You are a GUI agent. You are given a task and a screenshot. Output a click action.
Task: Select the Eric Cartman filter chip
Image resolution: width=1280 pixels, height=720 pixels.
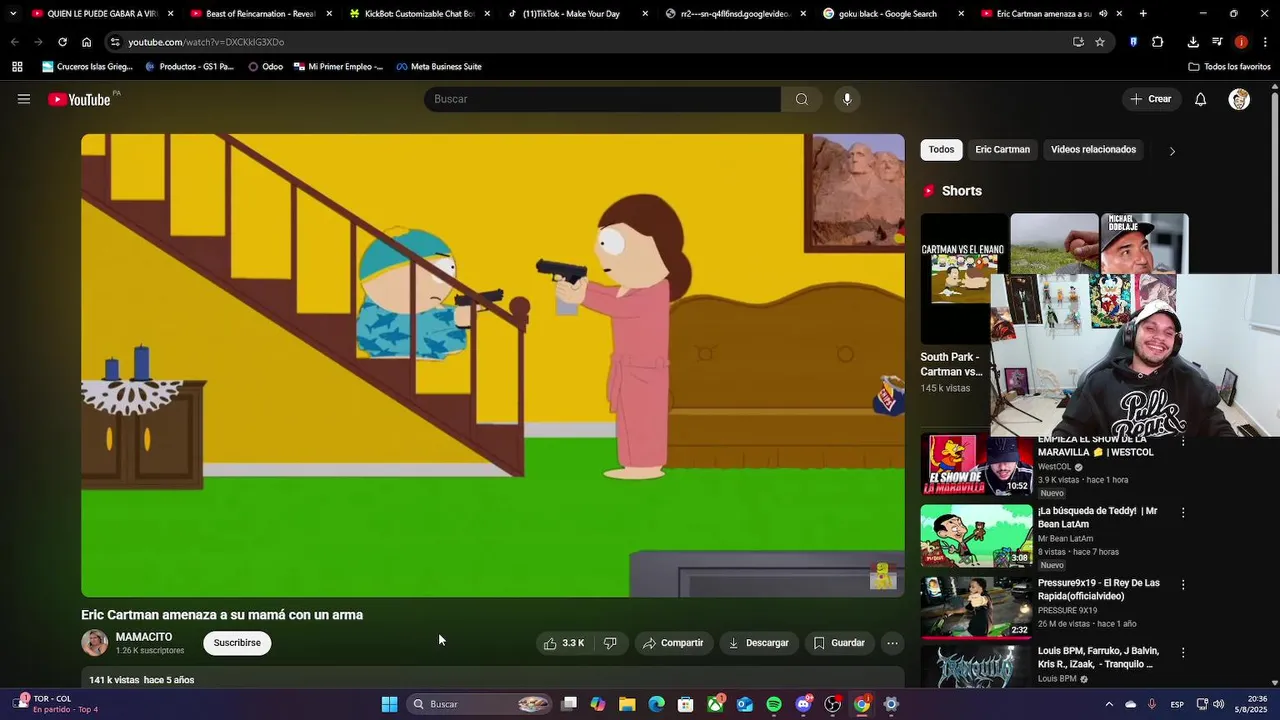click(x=1002, y=150)
